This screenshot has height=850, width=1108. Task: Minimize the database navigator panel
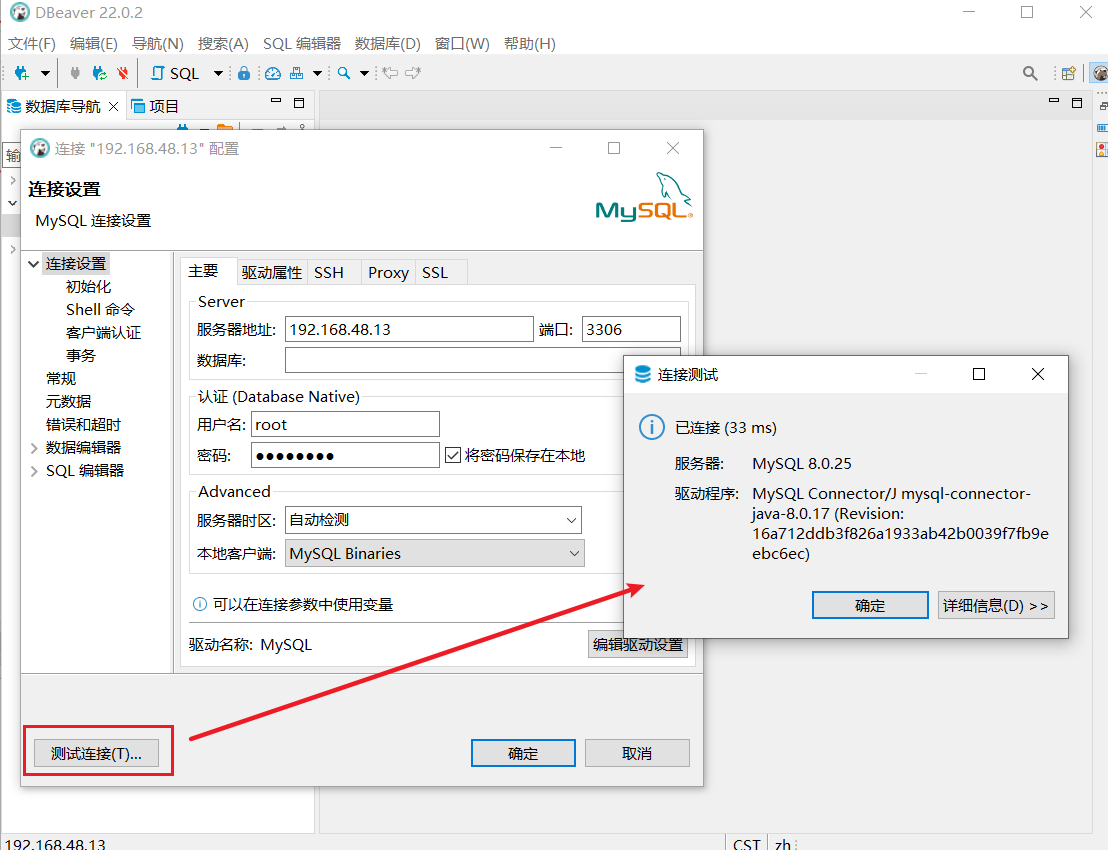[276, 102]
